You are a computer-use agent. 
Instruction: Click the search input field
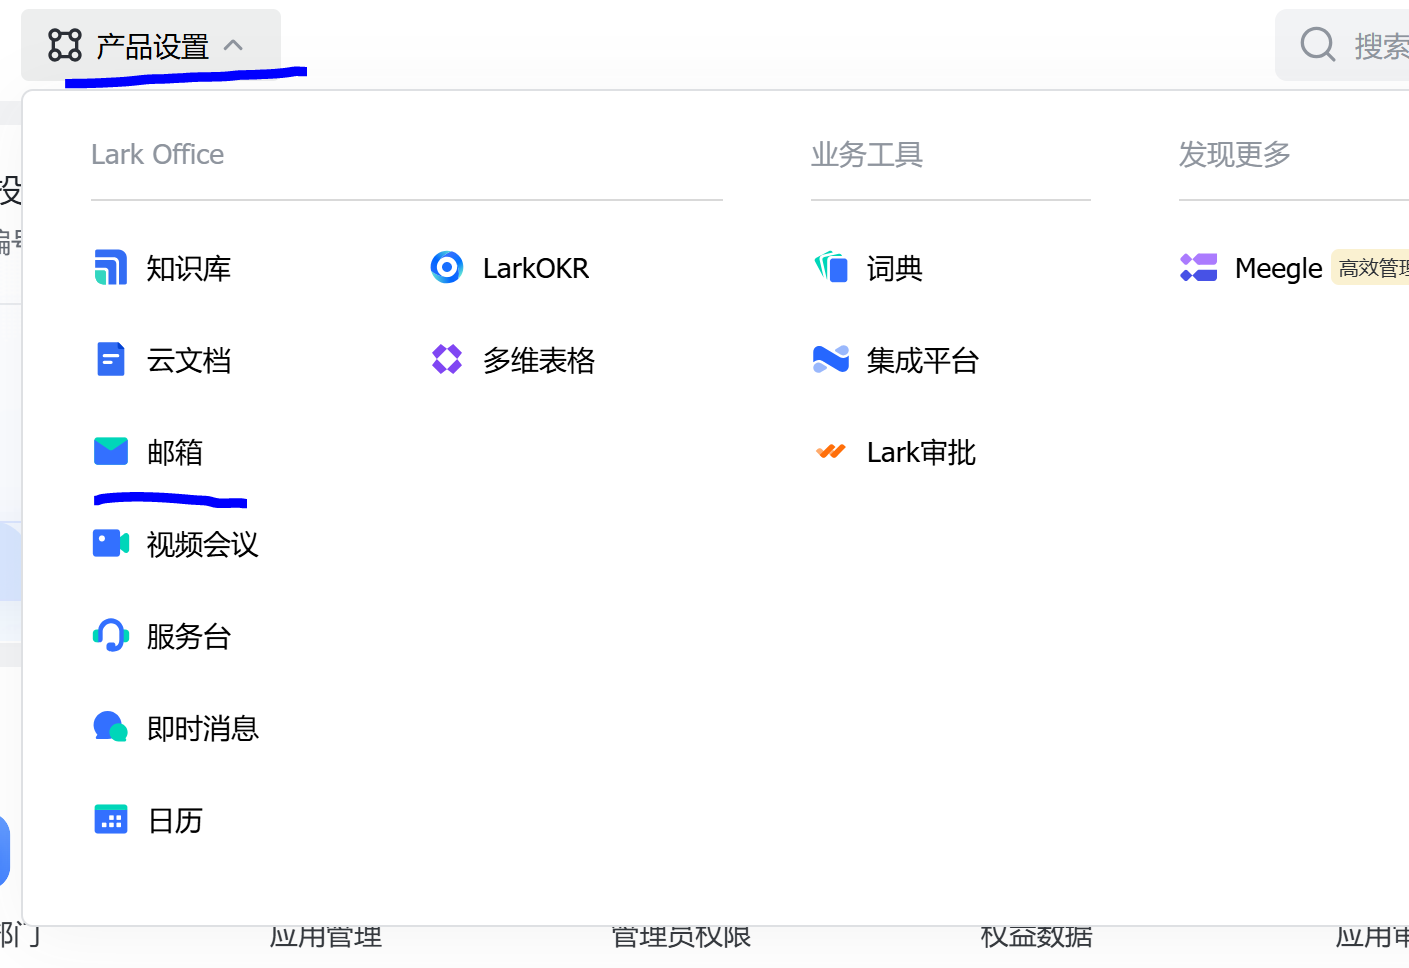(1380, 46)
